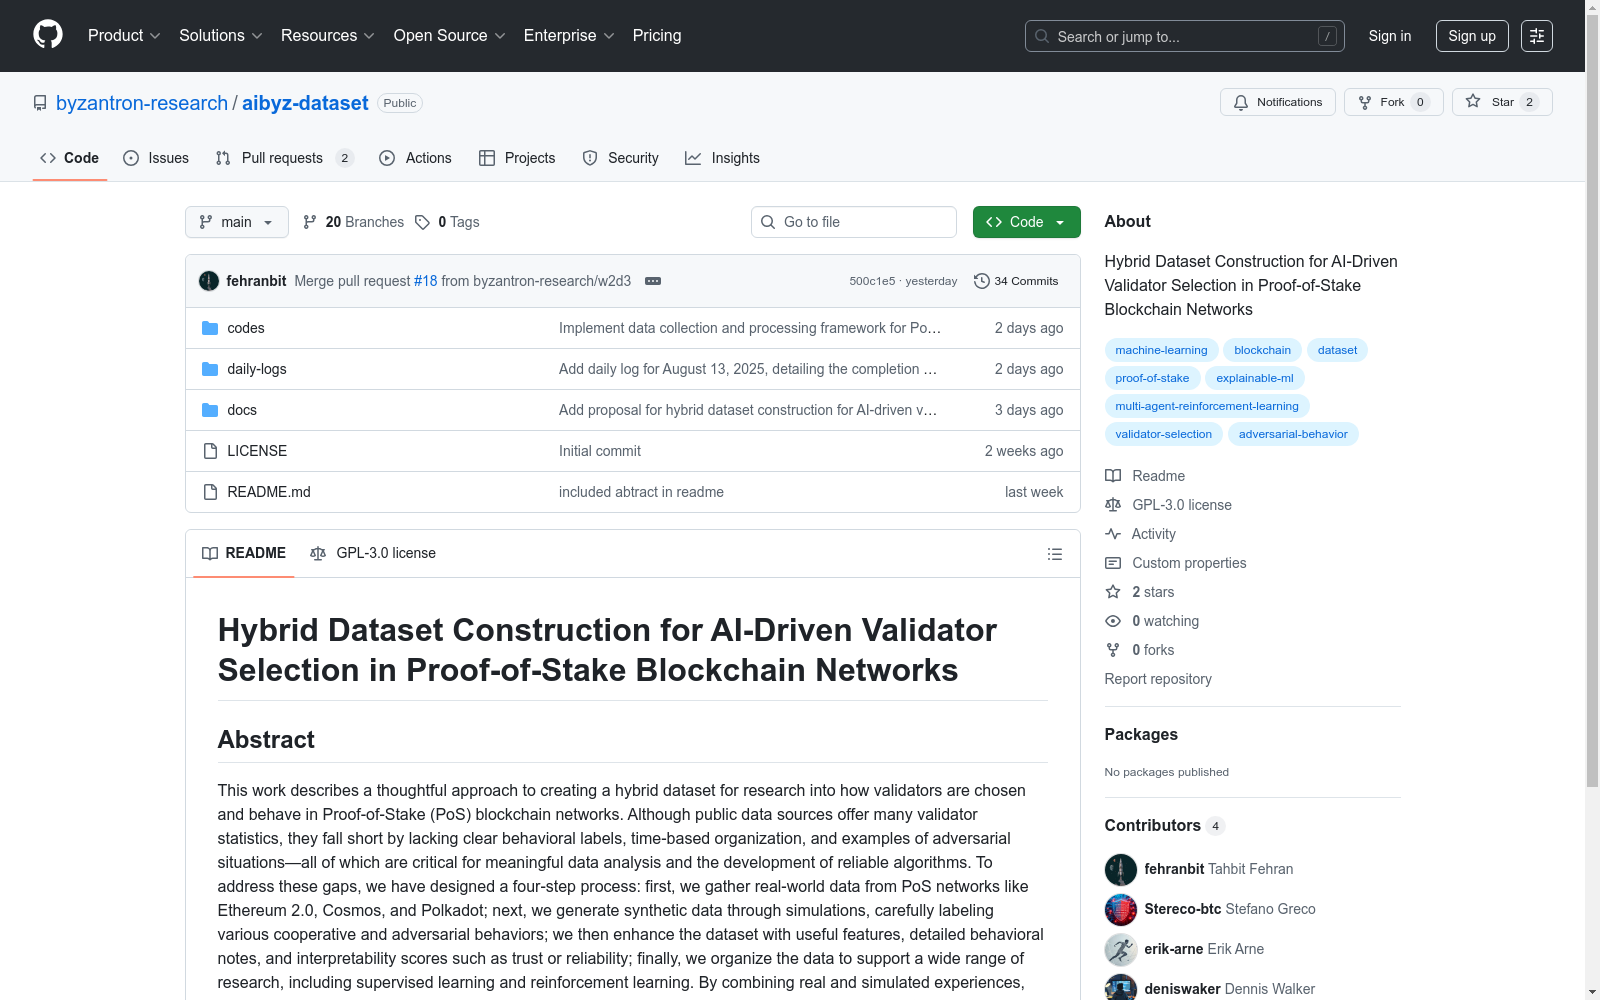Open the appearance settings icon button
1600x1000 pixels.
click(x=1537, y=36)
